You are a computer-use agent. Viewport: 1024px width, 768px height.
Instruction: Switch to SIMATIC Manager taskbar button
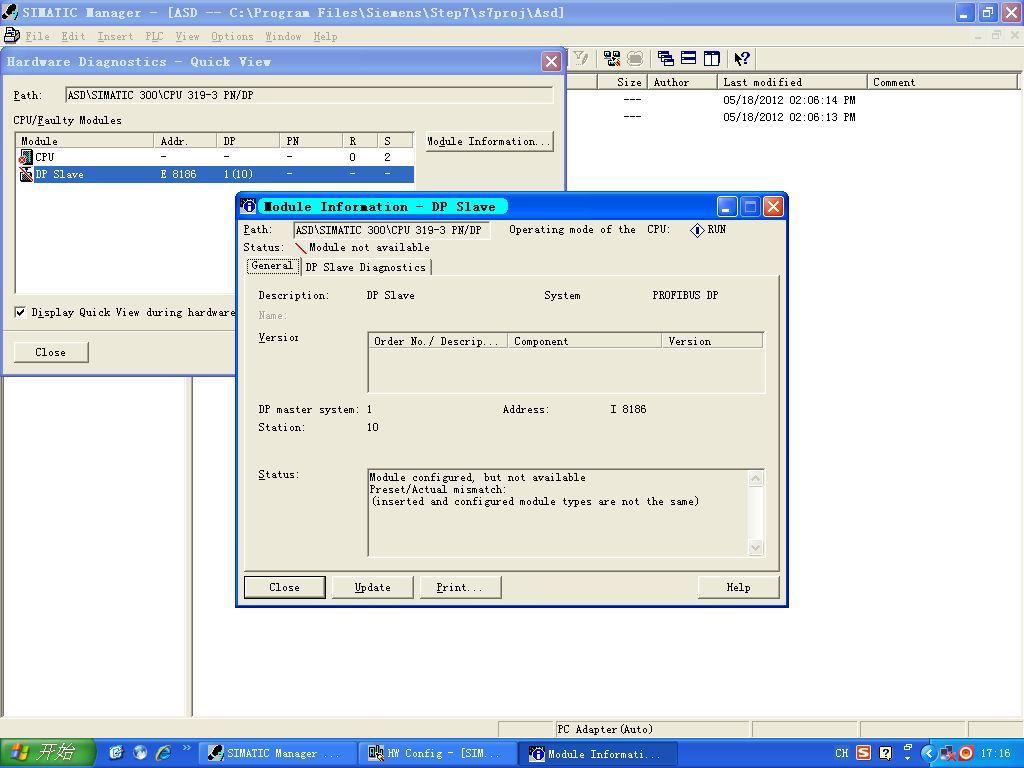coord(276,753)
